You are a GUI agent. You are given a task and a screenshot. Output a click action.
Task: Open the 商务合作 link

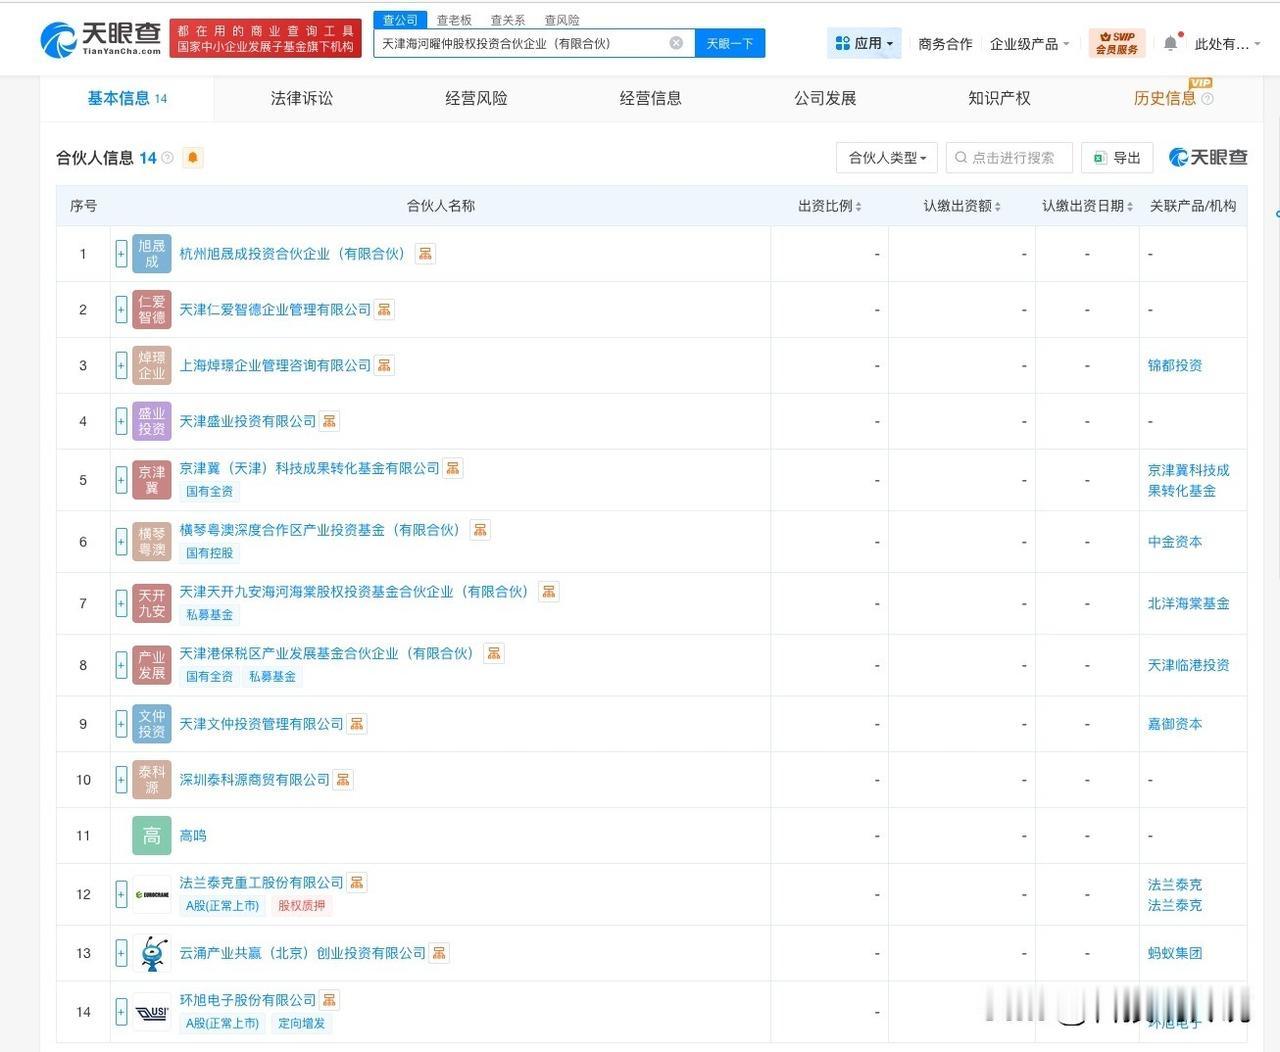tap(945, 44)
